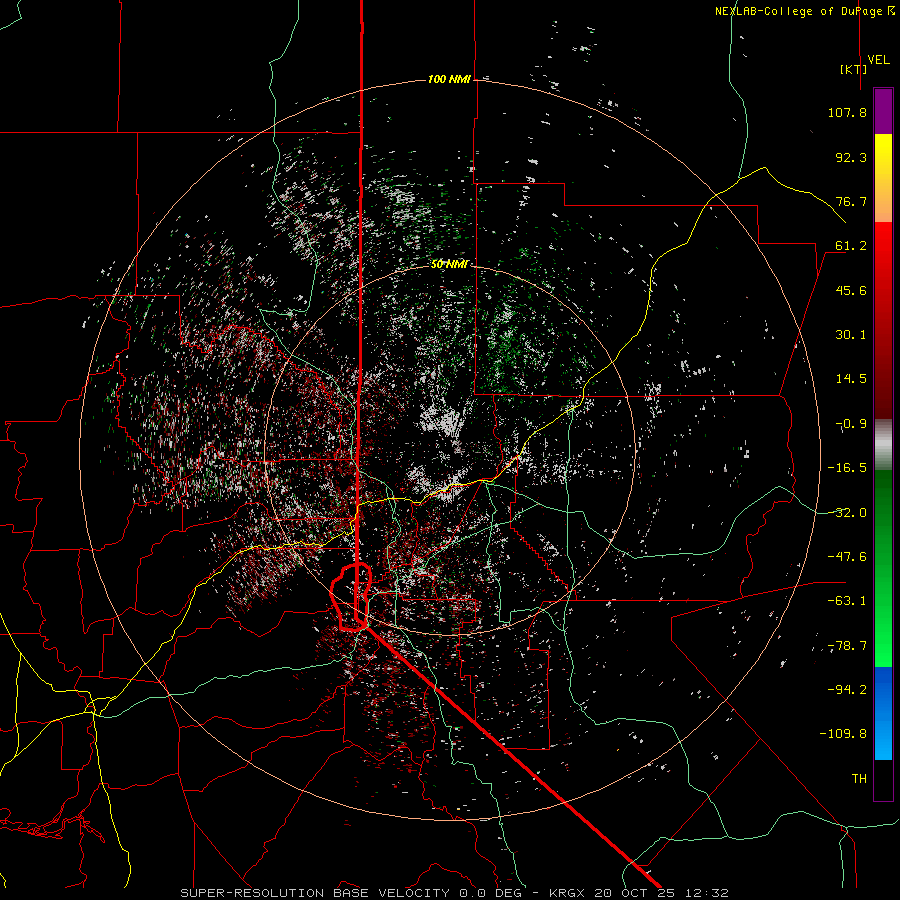Select the -47.6 velocity scale value

click(847, 557)
